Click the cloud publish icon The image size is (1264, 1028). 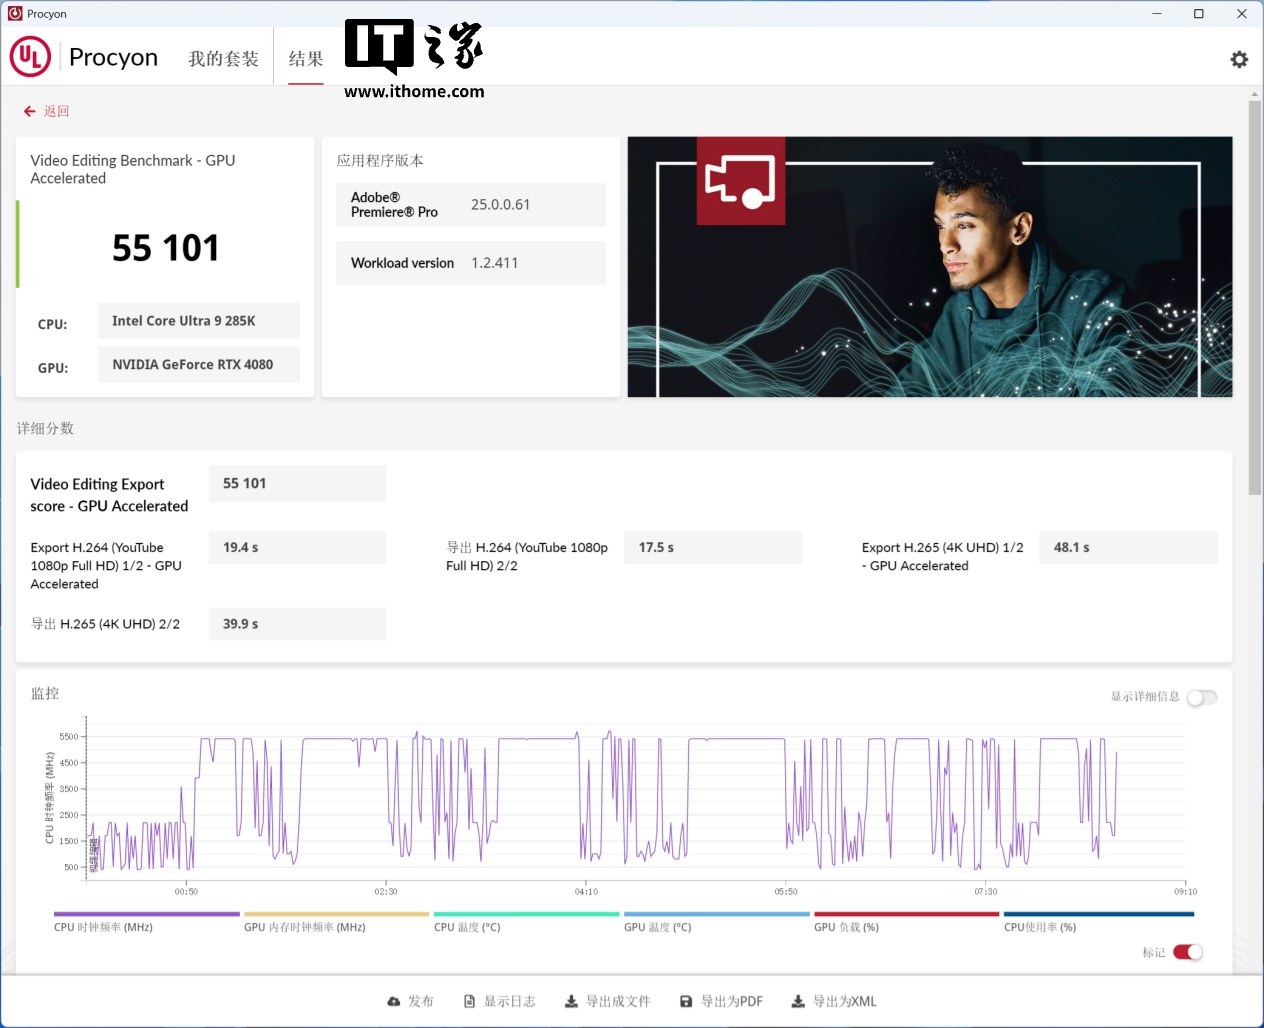click(x=394, y=1001)
